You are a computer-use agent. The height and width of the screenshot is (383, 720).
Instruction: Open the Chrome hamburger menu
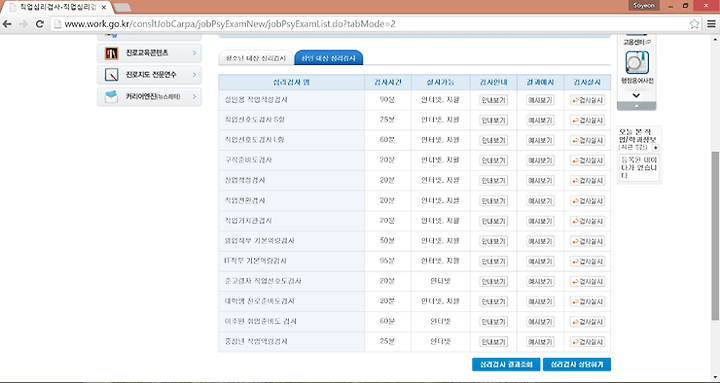click(x=711, y=24)
